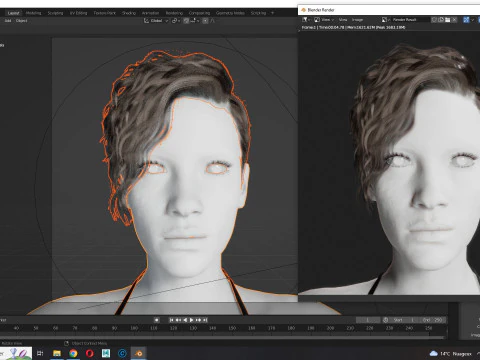Jump to next keyframe
The image size is (480, 360).
click(199, 320)
